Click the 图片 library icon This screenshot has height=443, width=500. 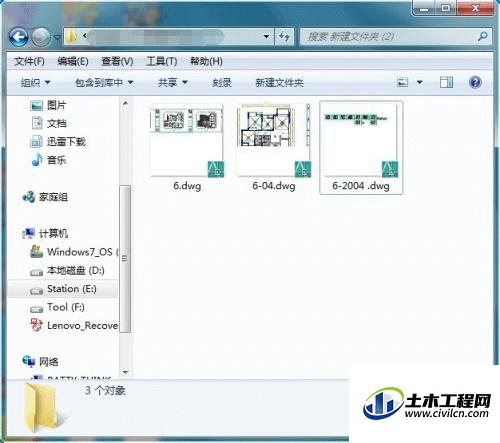tap(37, 105)
